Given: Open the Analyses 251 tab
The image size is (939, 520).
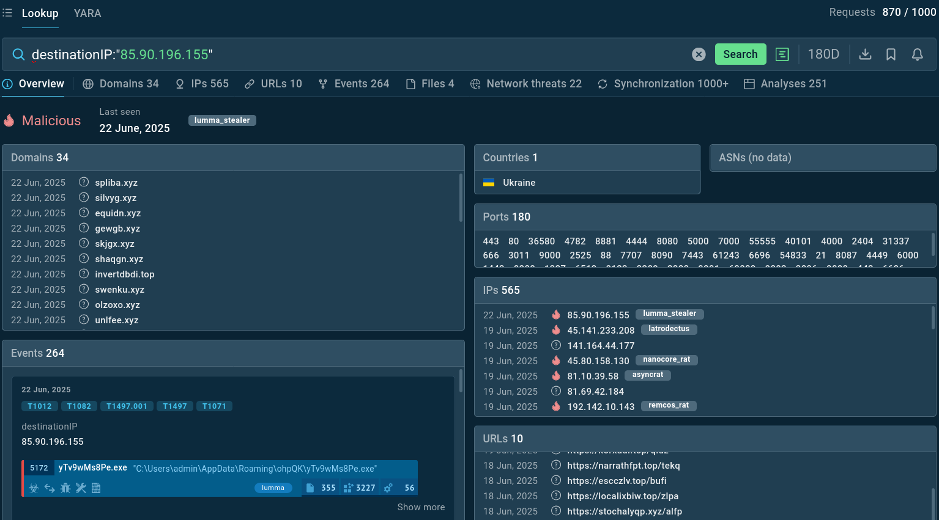Looking at the screenshot, I should tap(785, 84).
